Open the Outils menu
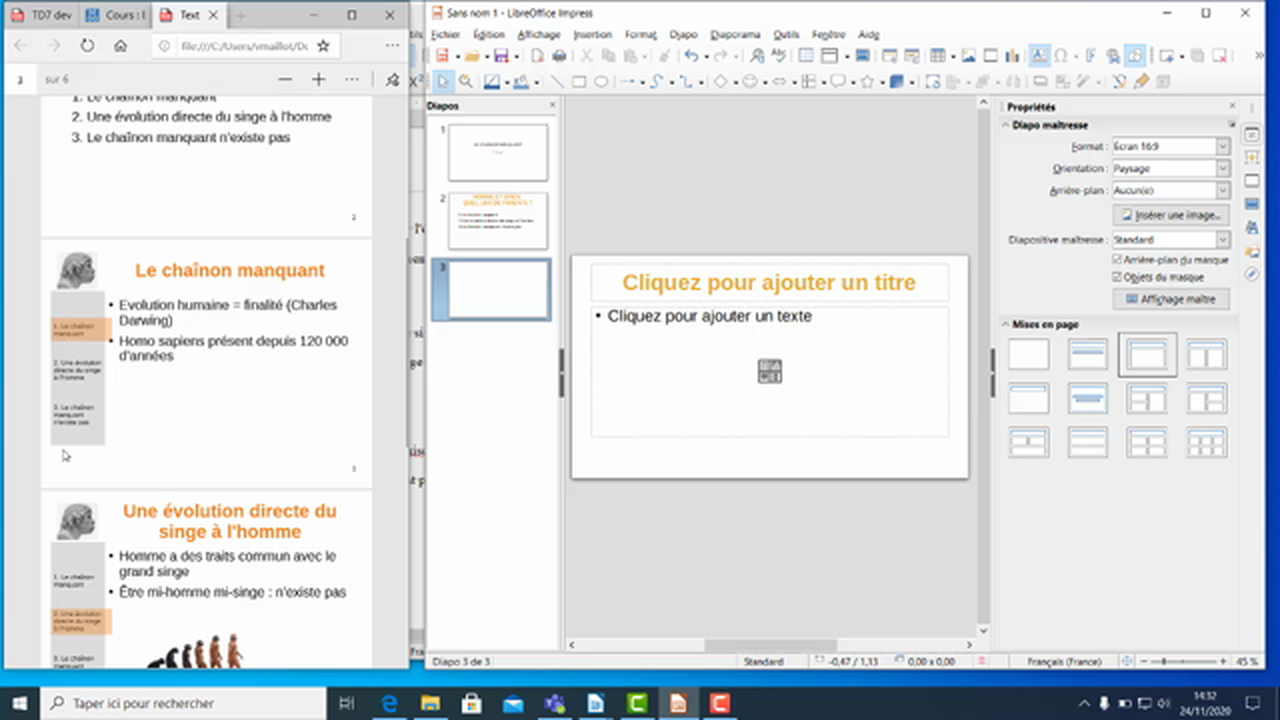 pyautogui.click(x=786, y=34)
